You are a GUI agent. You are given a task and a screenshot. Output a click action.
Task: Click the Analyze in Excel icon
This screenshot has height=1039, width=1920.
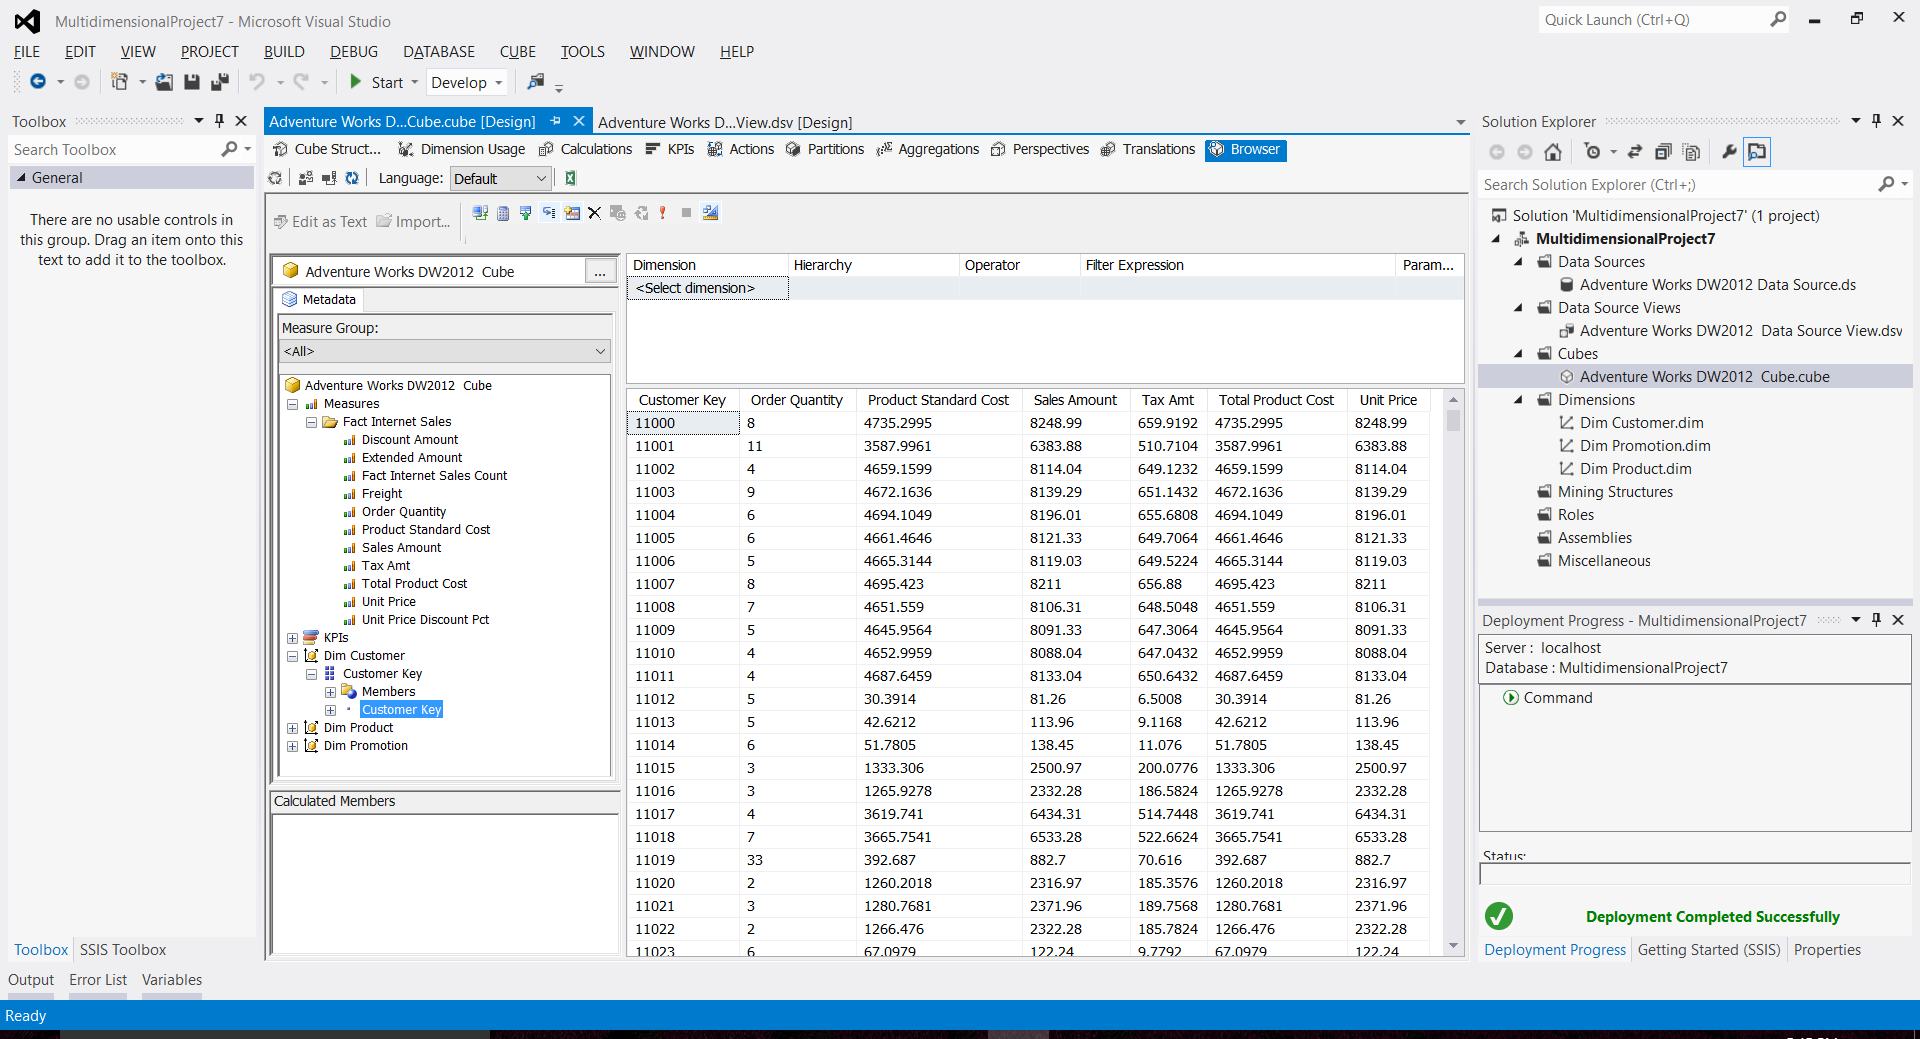[570, 178]
